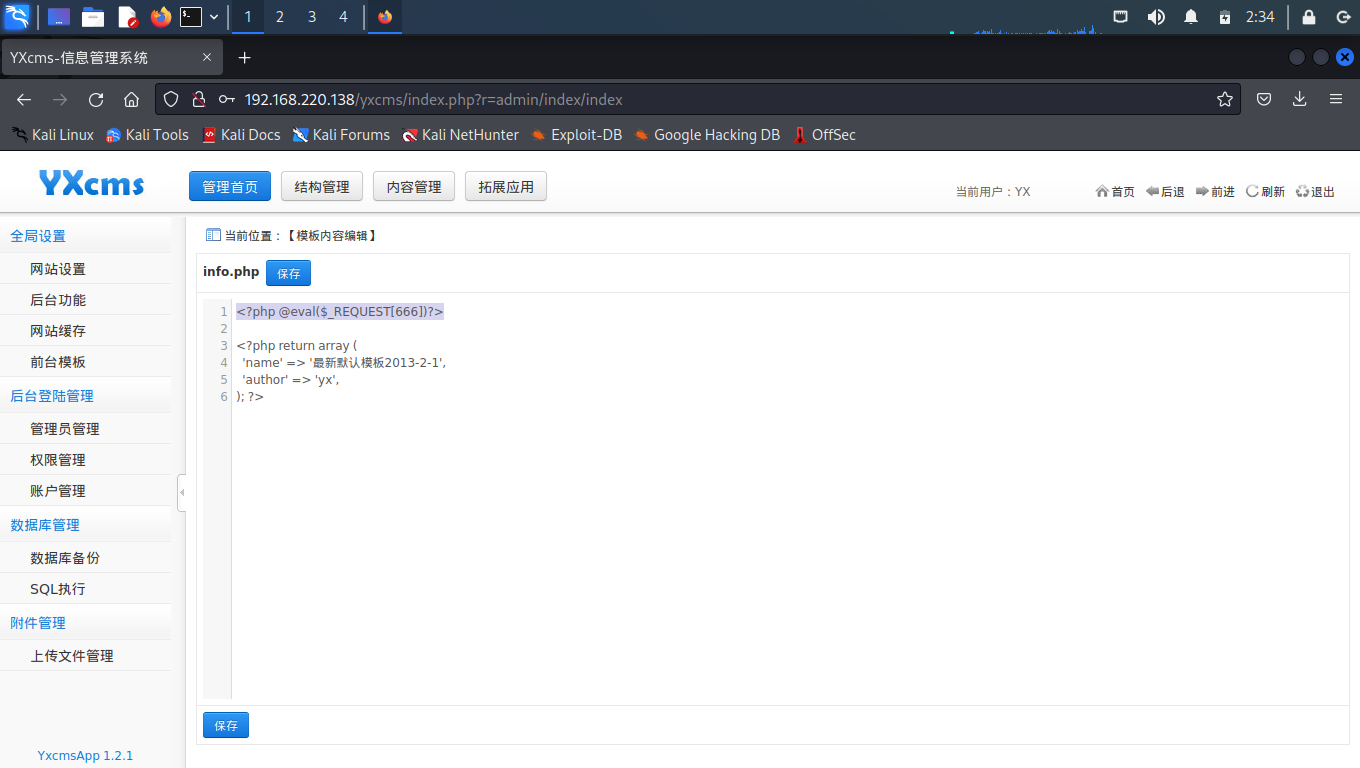
Task: Expand the terminal launcher dropdown arrow
Action: click(x=214, y=17)
